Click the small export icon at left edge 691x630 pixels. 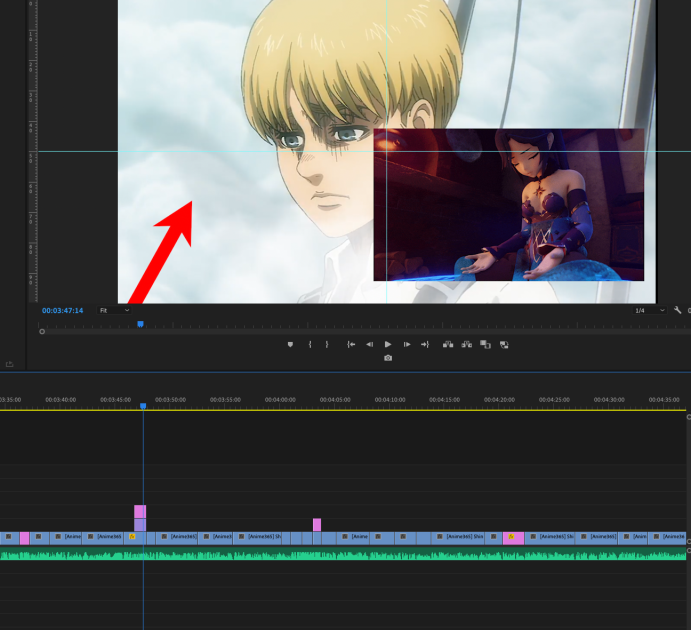pos(9,364)
